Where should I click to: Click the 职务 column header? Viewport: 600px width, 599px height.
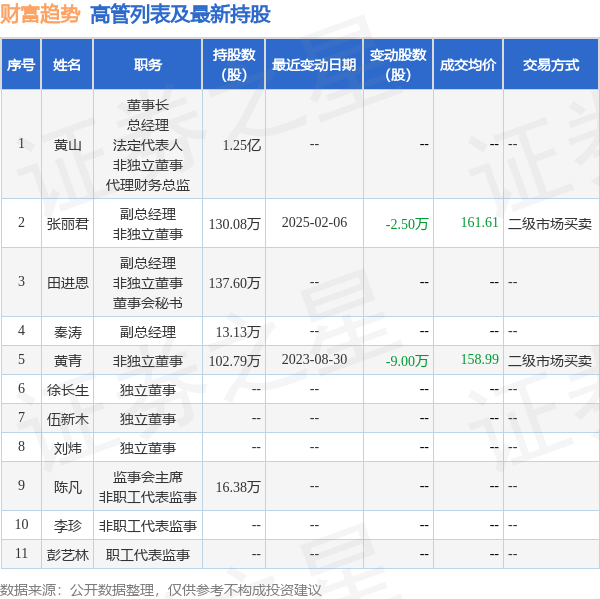pyautogui.click(x=148, y=65)
